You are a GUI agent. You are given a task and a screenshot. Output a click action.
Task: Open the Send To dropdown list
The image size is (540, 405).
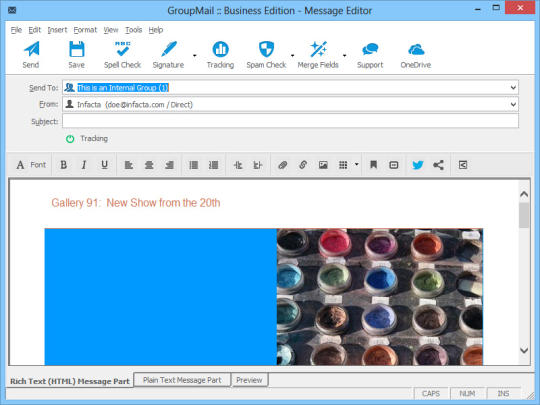[513, 87]
